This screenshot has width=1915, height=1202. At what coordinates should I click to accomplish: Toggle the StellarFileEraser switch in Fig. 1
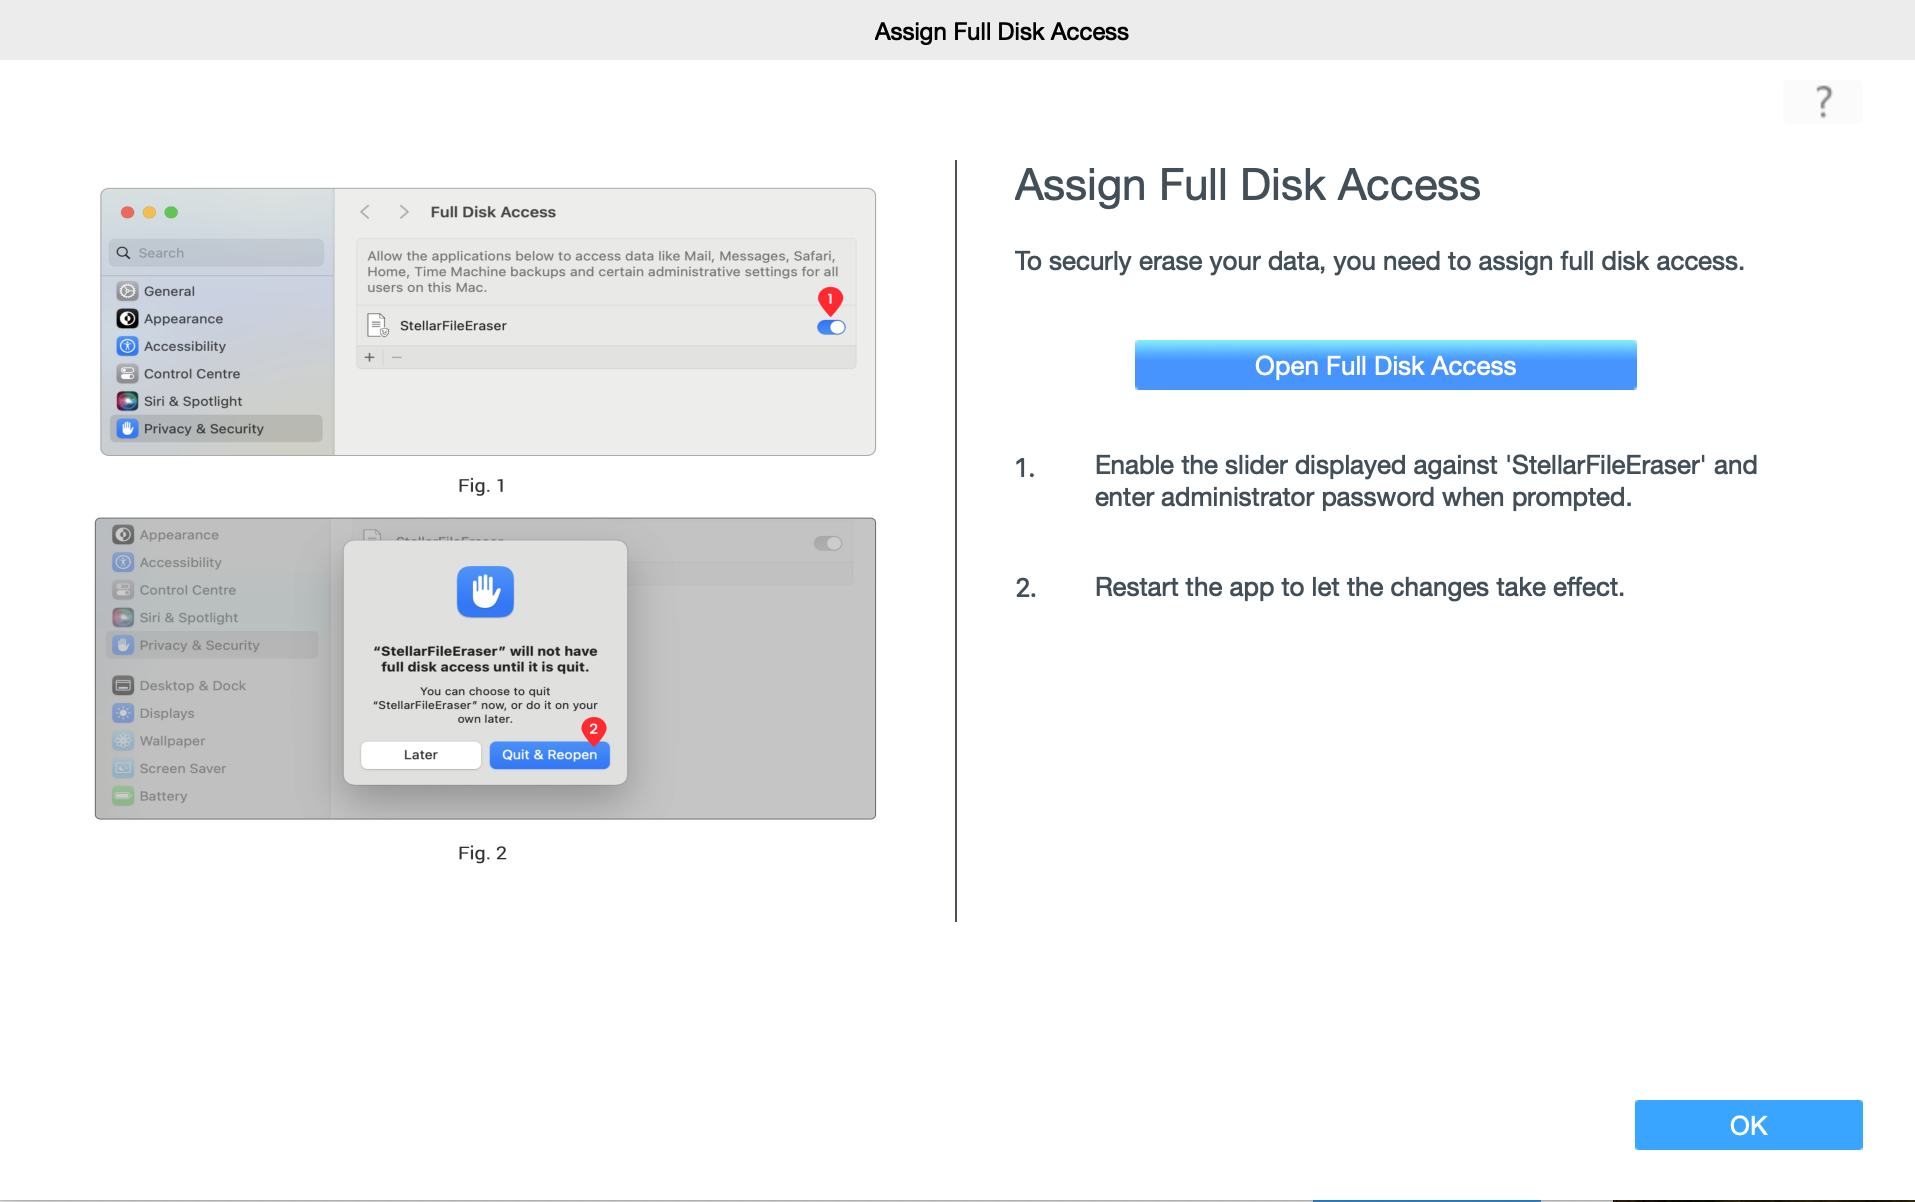tap(831, 327)
